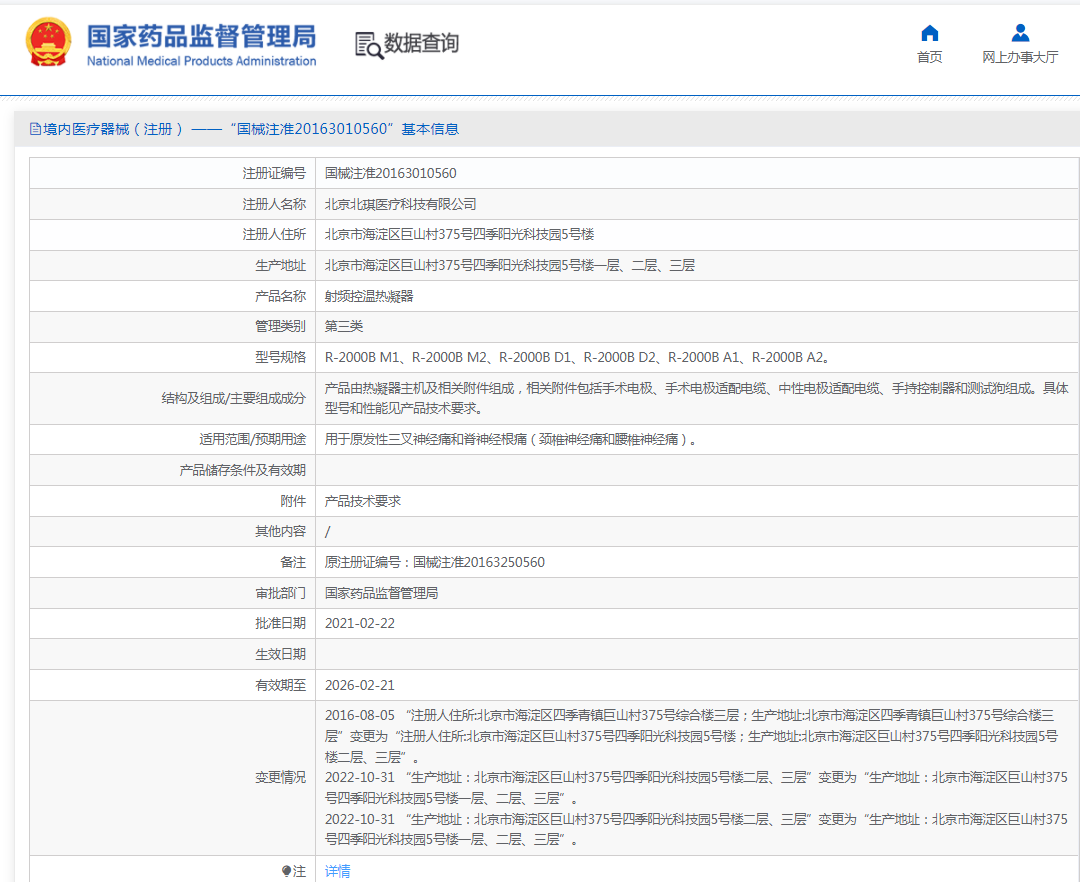Click the document icon before 境内医疗器械

click(x=35, y=129)
